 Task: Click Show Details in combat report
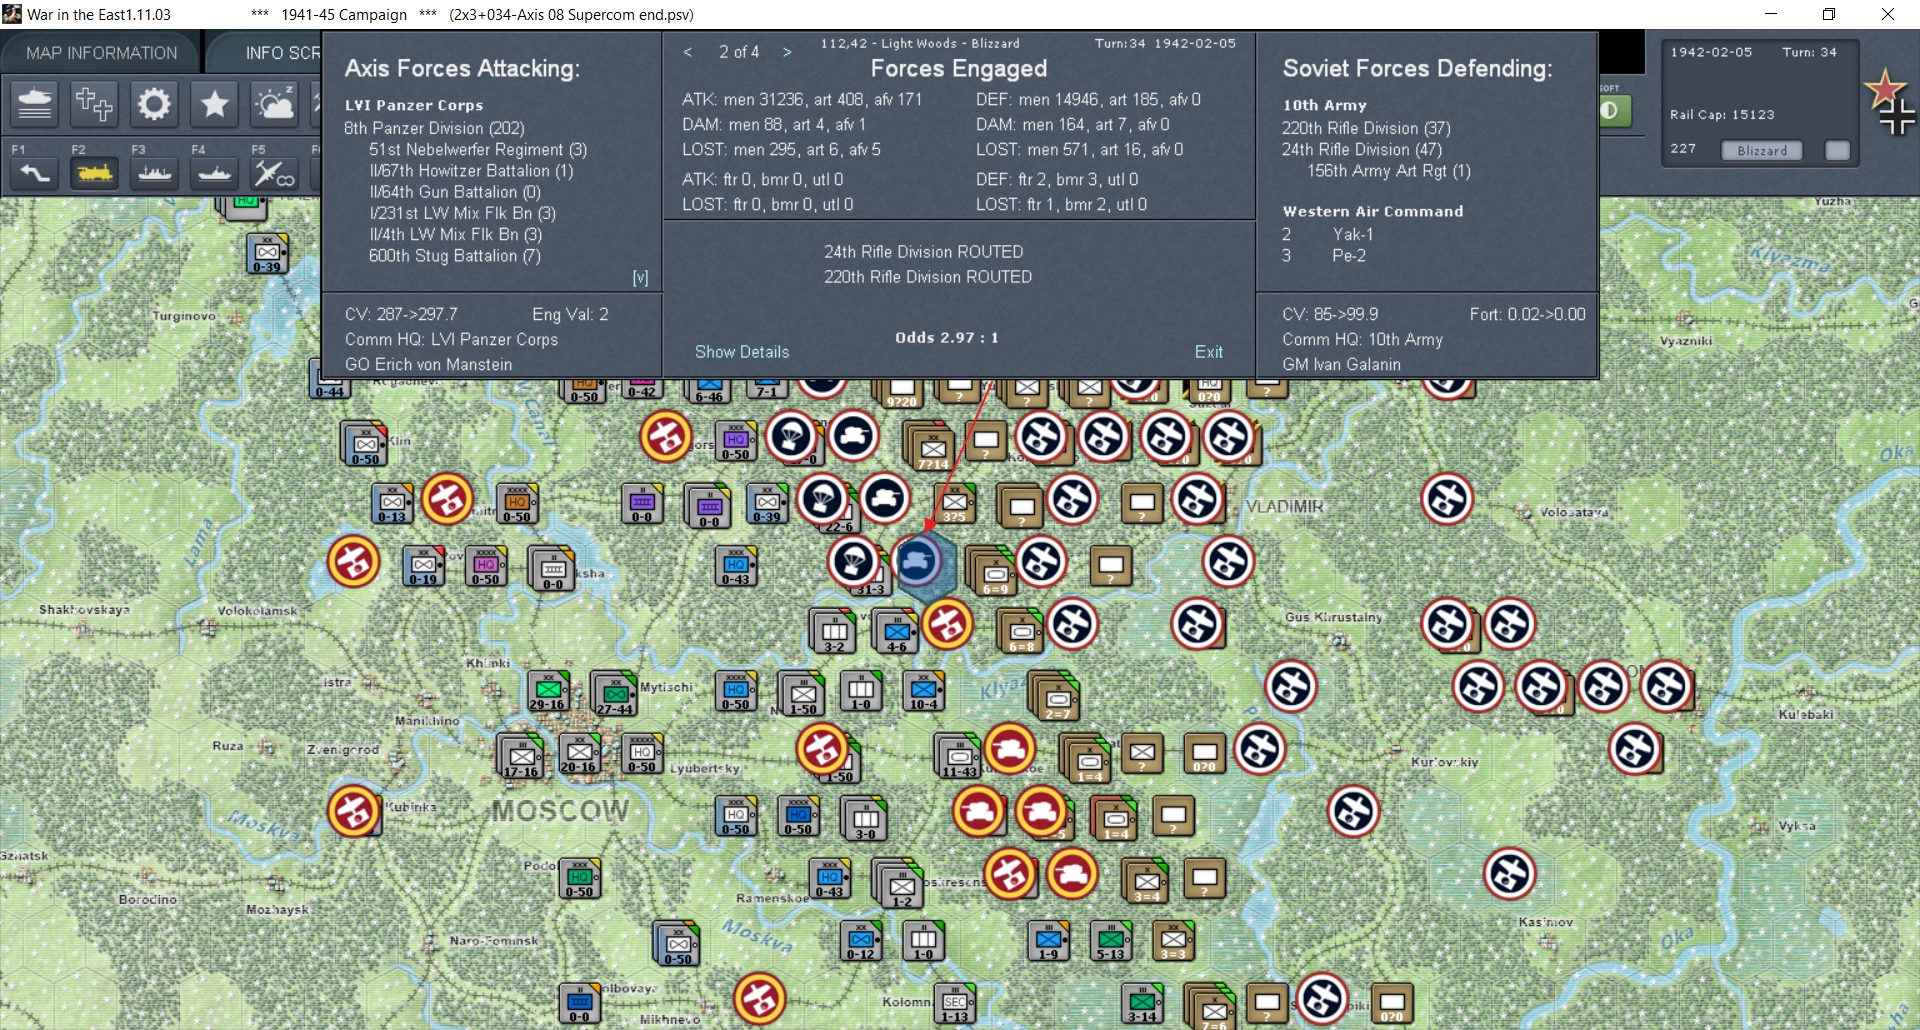pyautogui.click(x=742, y=352)
